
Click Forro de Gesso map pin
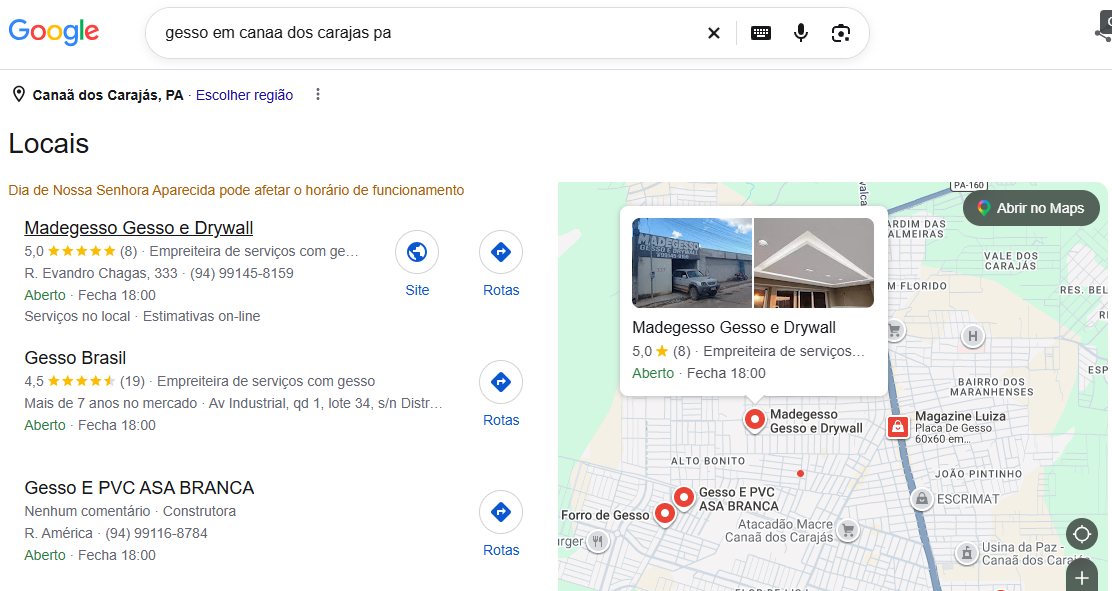point(665,513)
